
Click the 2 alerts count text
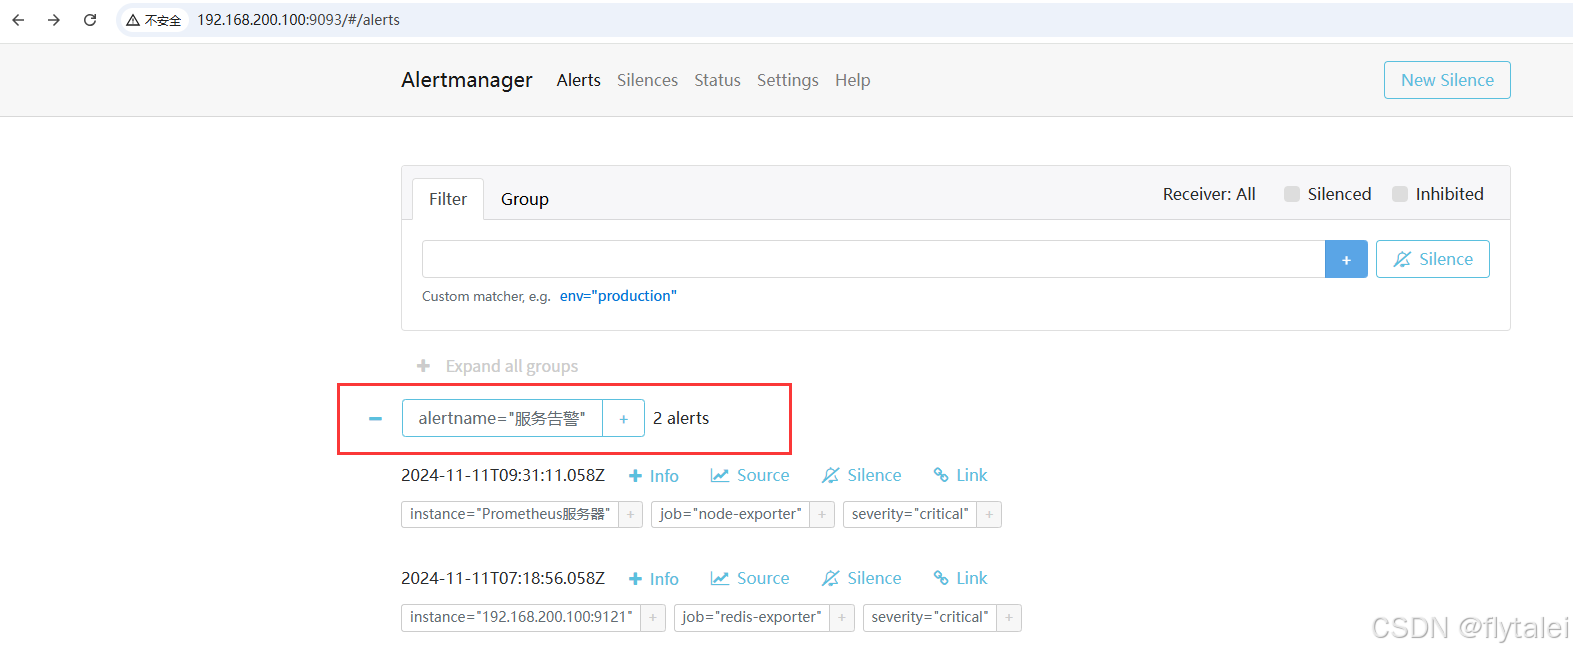pyautogui.click(x=681, y=418)
